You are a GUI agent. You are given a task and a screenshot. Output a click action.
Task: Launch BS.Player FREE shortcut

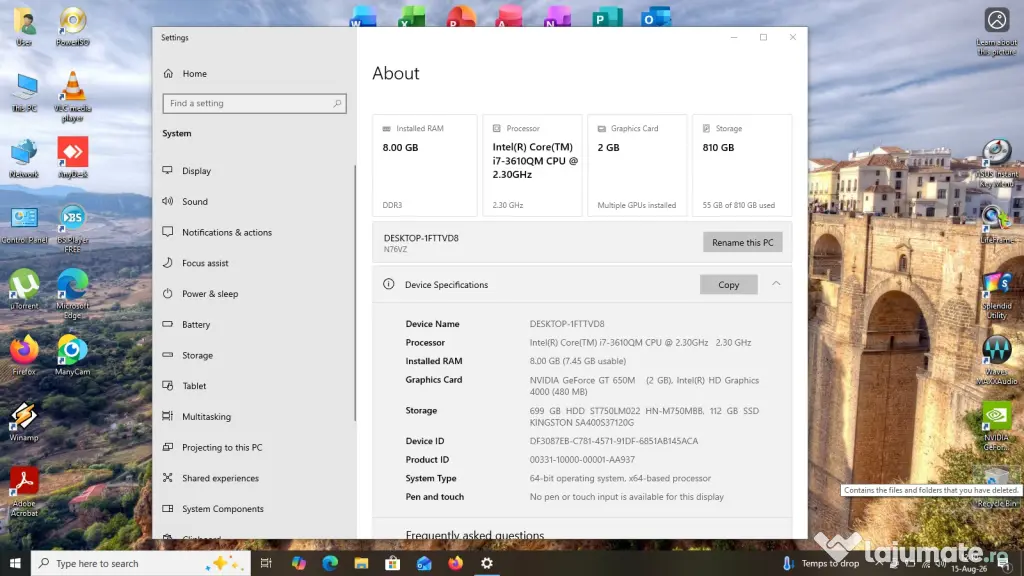(x=72, y=229)
